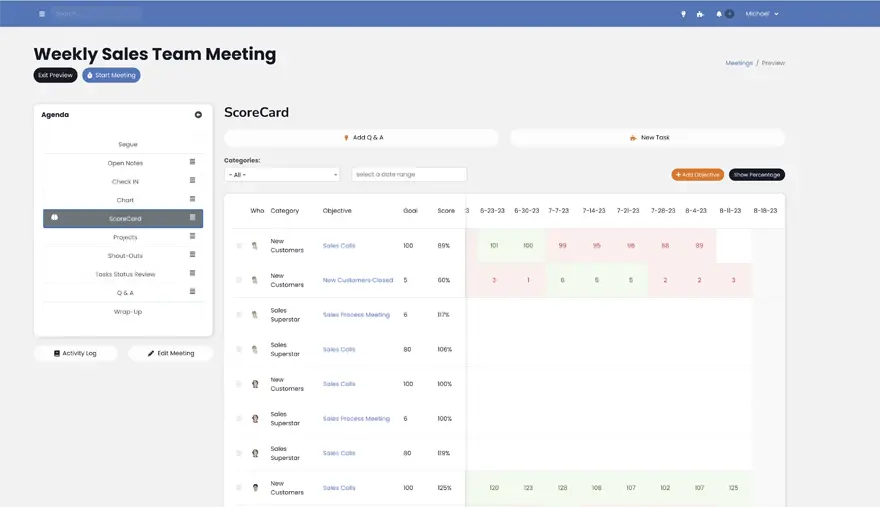Go to Check IN agenda item
The image size is (880, 507).
click(x=125, y=181)
